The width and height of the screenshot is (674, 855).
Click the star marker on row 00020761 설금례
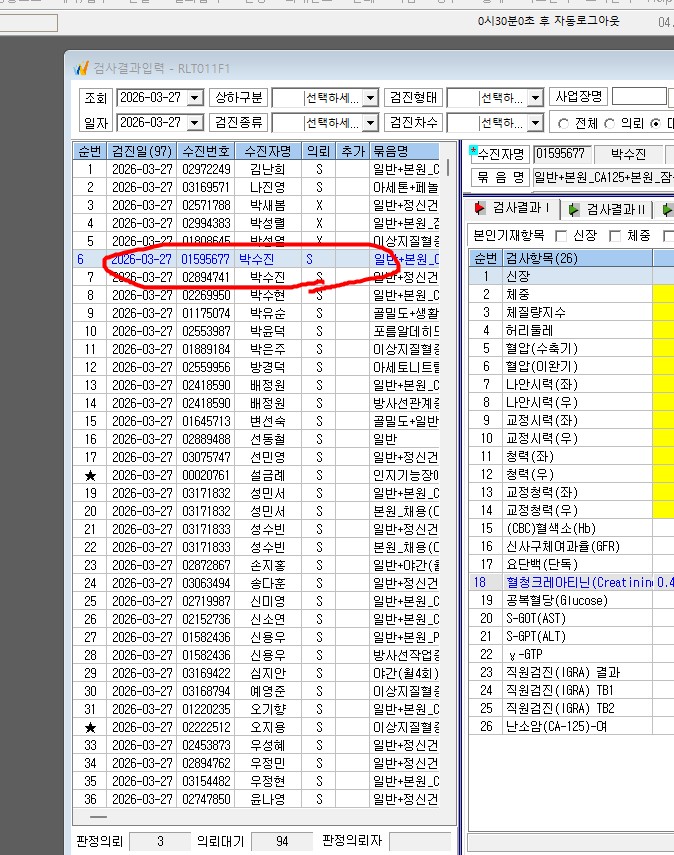coord(90,475)
